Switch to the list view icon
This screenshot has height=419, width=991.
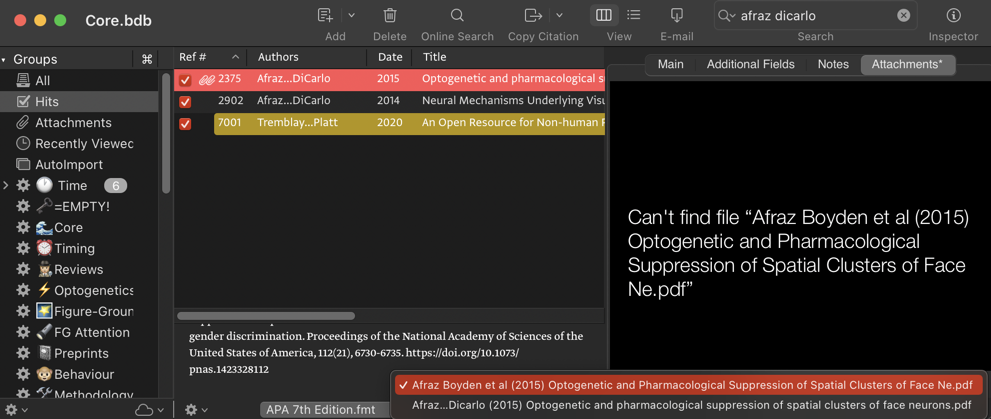tap(633, 15)
